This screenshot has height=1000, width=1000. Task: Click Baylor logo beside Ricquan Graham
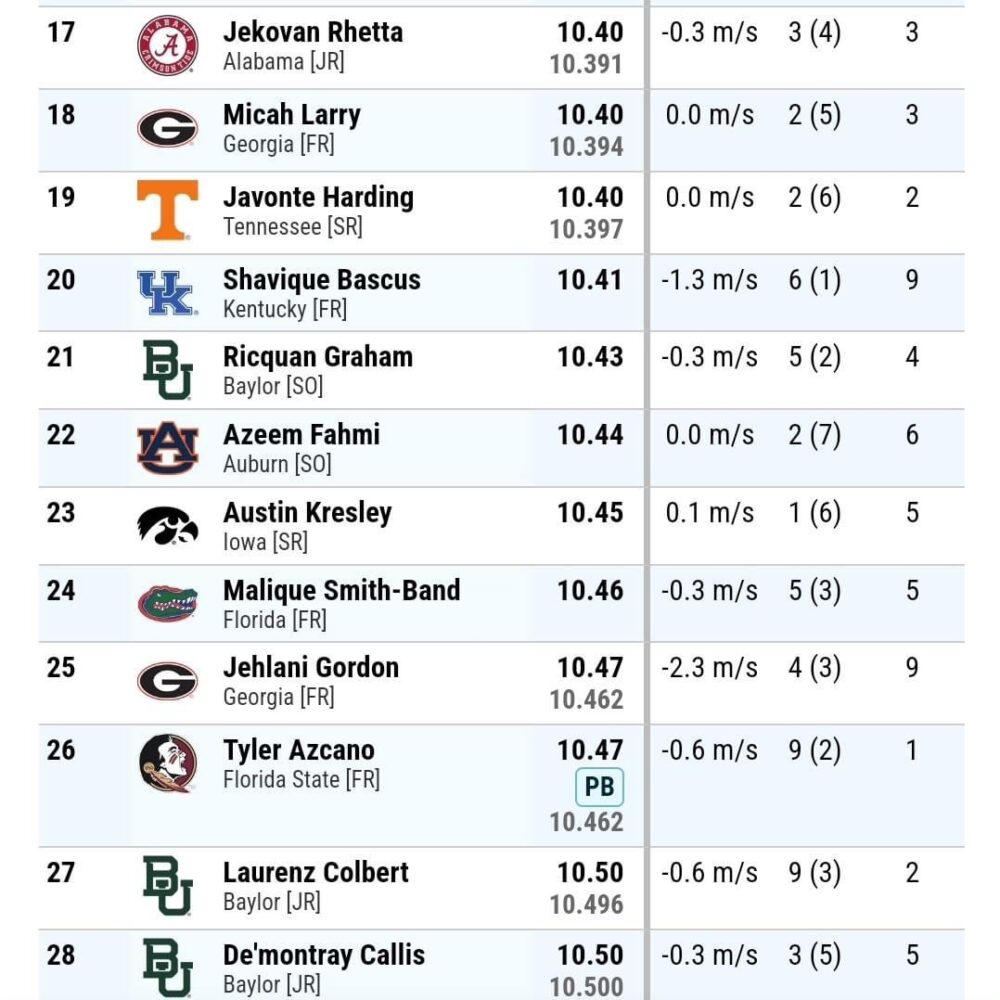click(168, 370)
